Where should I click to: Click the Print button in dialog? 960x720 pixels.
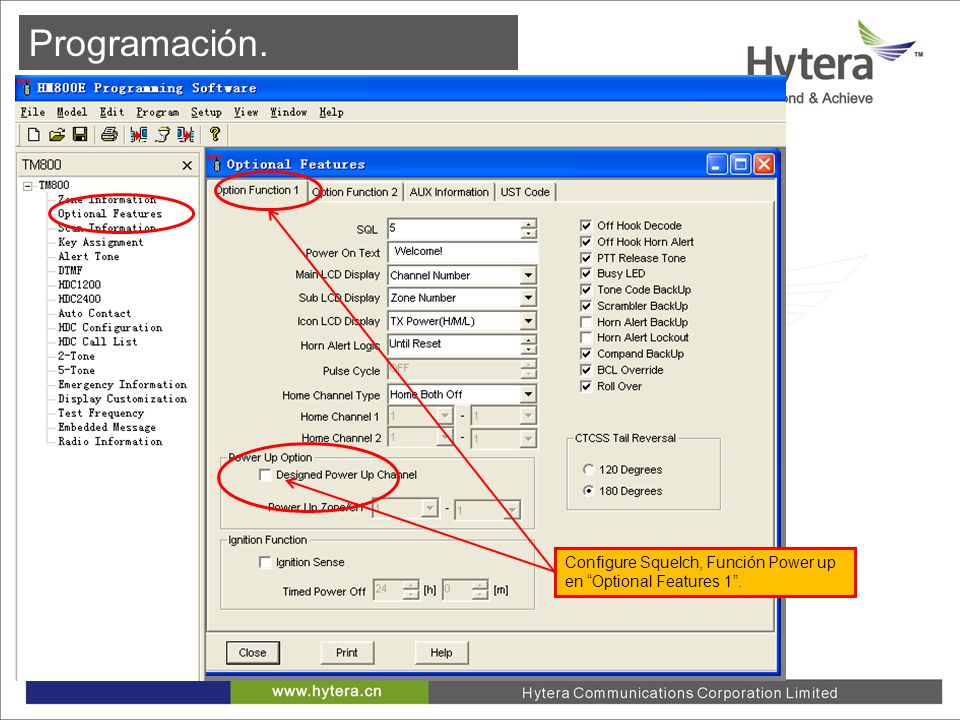click(x=347, y=653)
